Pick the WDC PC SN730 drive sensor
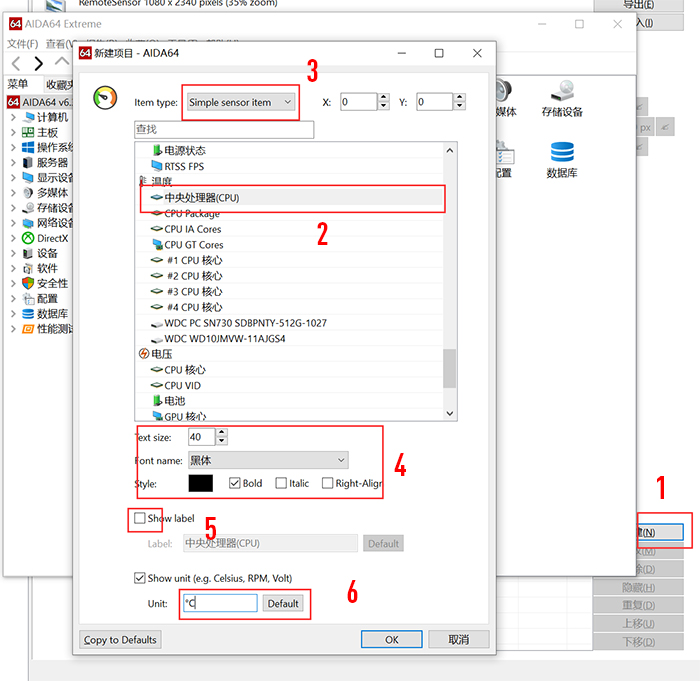 [245, 323]
